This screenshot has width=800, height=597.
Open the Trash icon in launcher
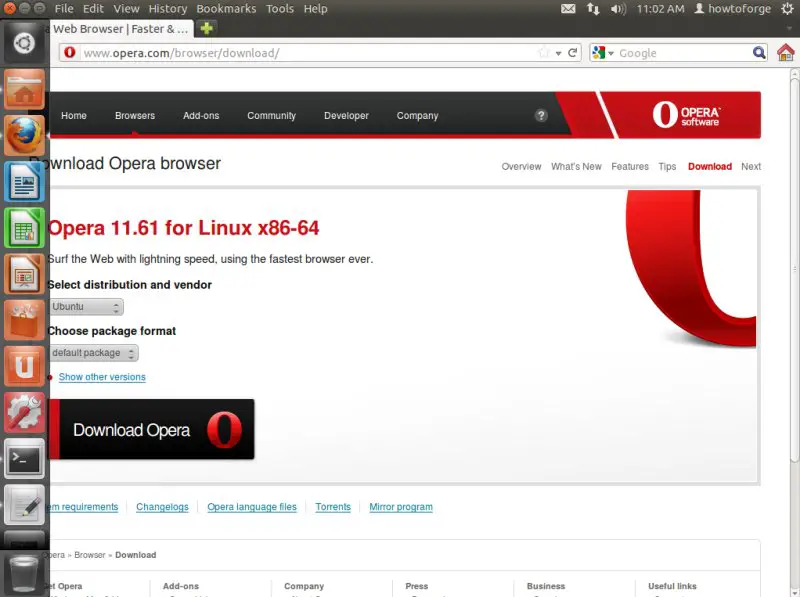(24, 574)
